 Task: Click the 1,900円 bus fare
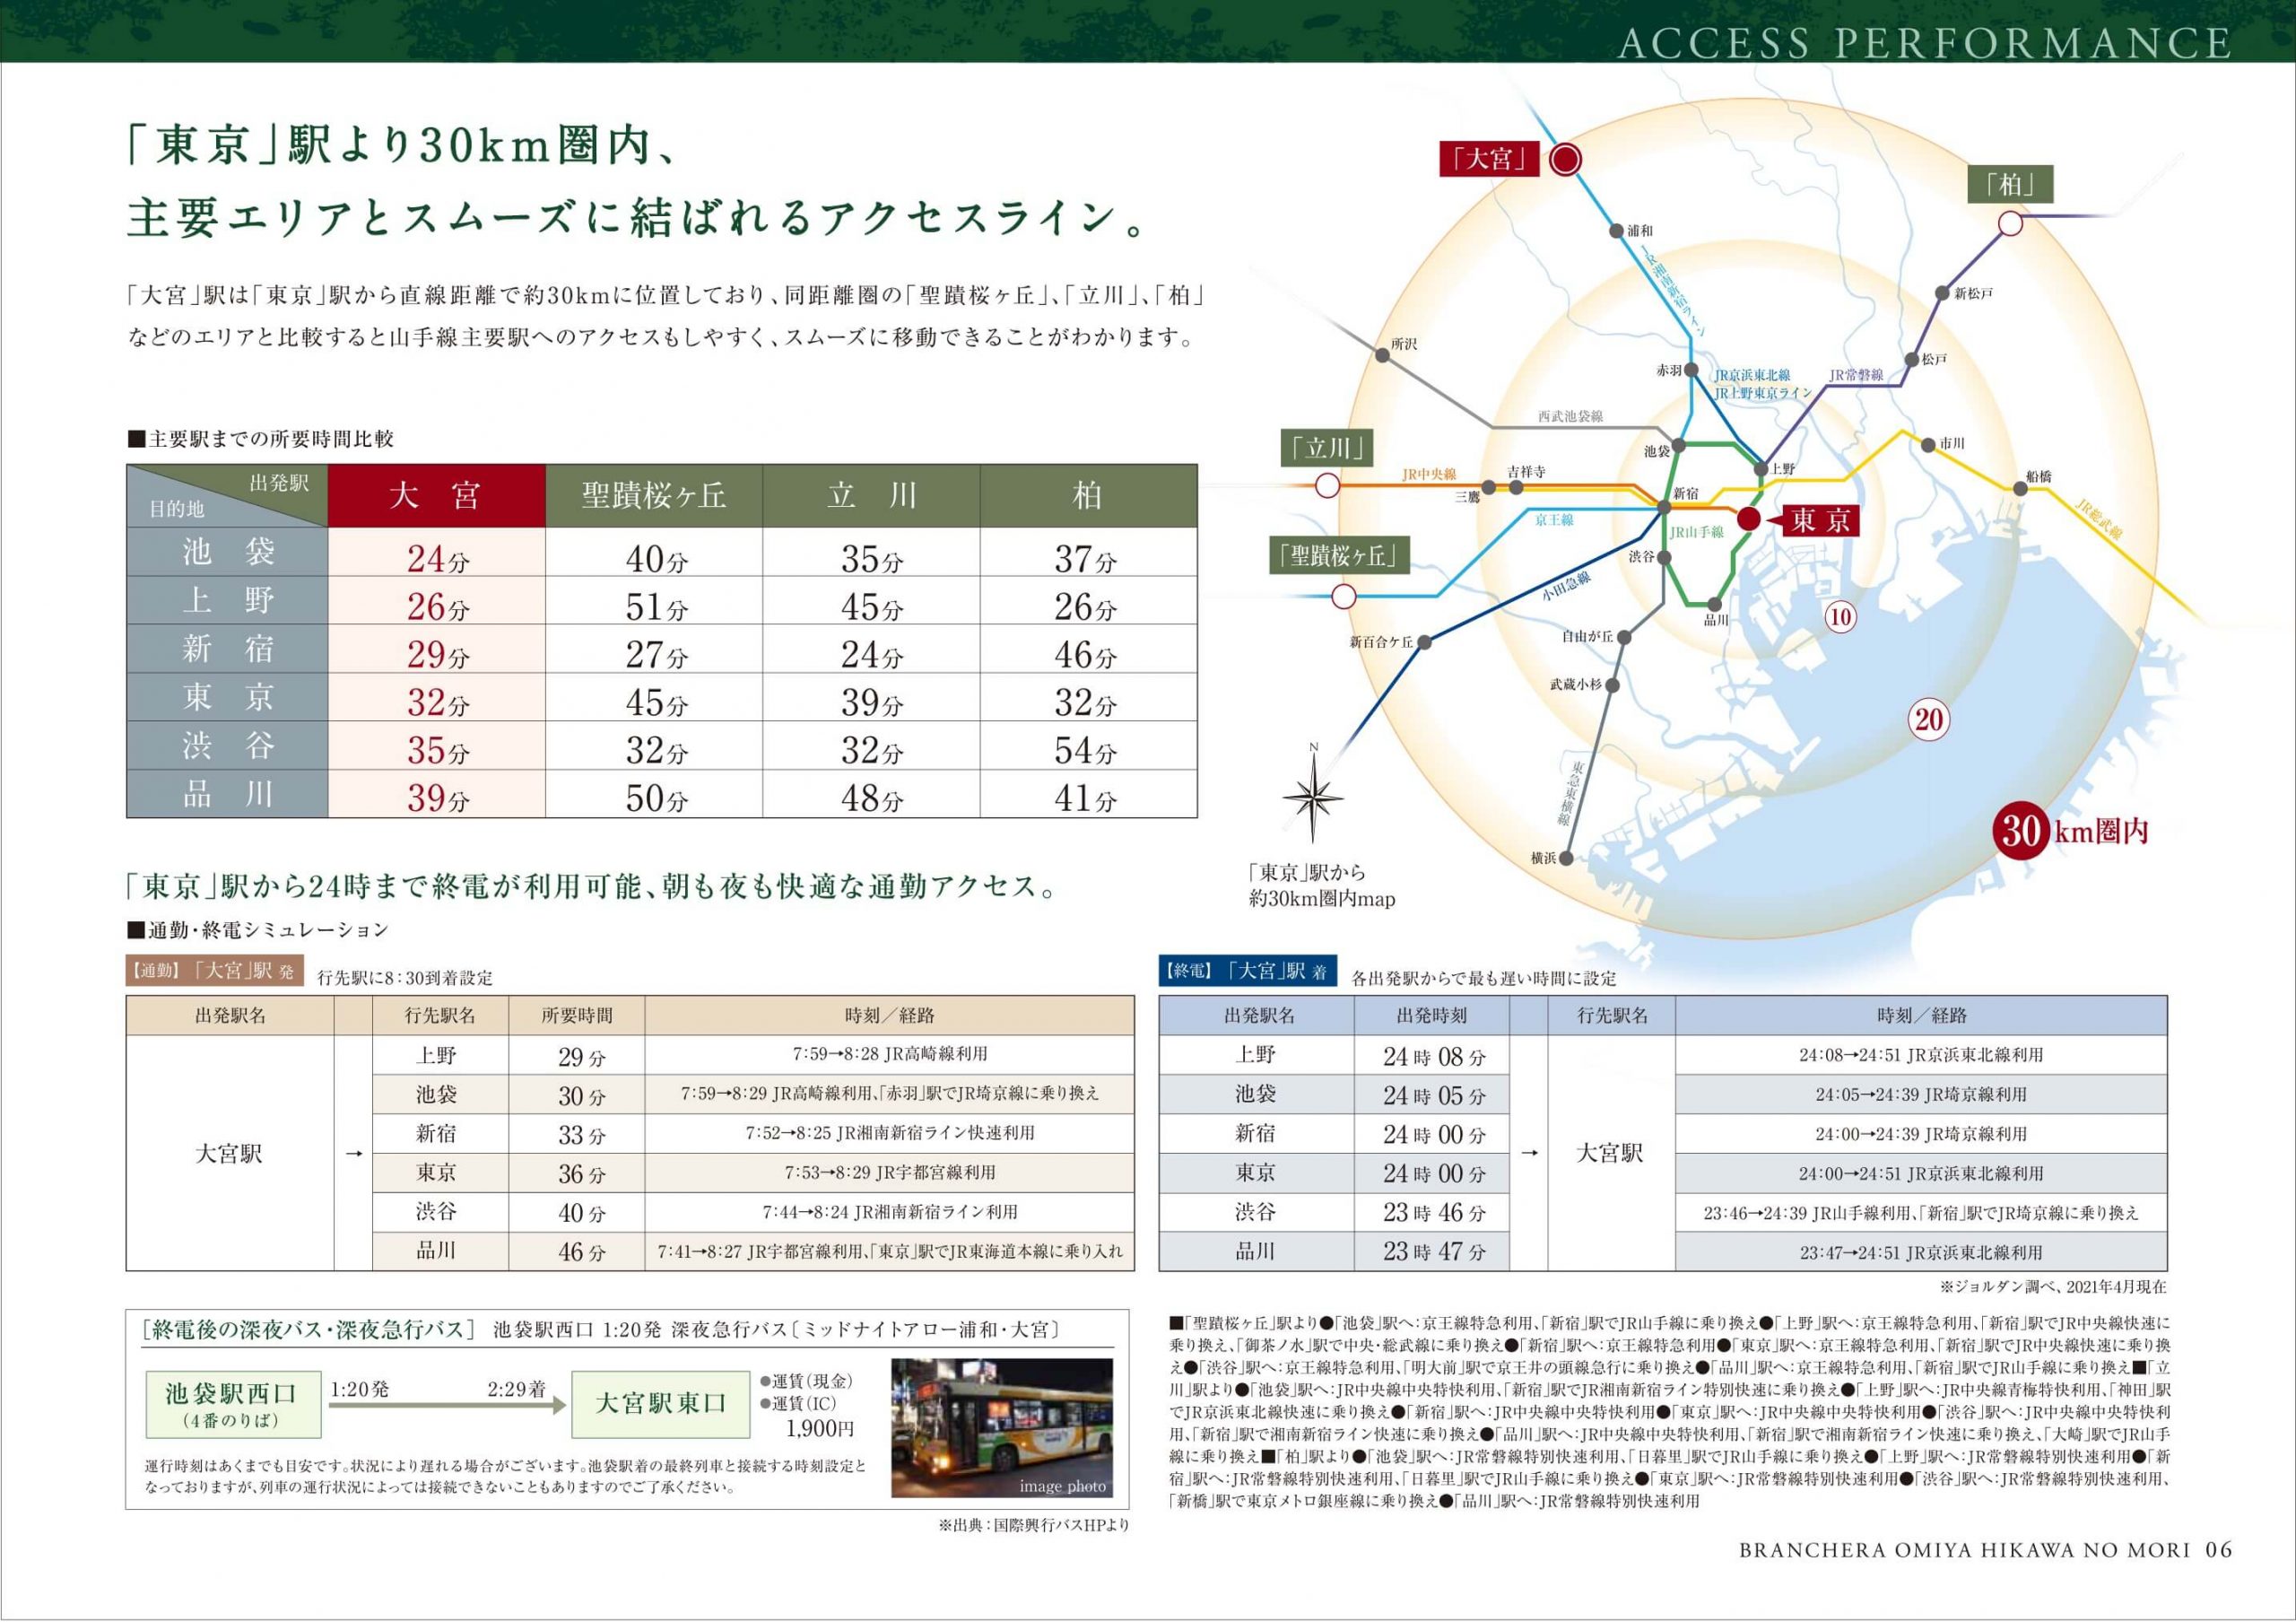819,1428
